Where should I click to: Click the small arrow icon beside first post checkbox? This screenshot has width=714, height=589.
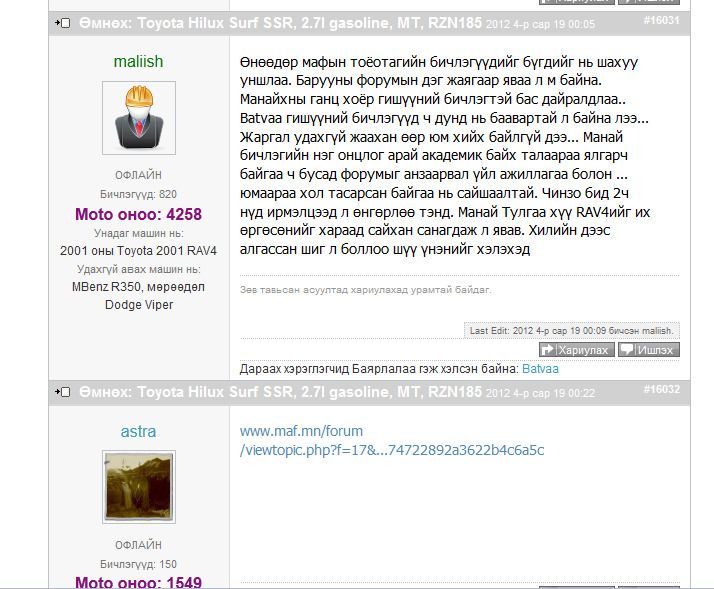pyautogui.click(x=57, y=23)
